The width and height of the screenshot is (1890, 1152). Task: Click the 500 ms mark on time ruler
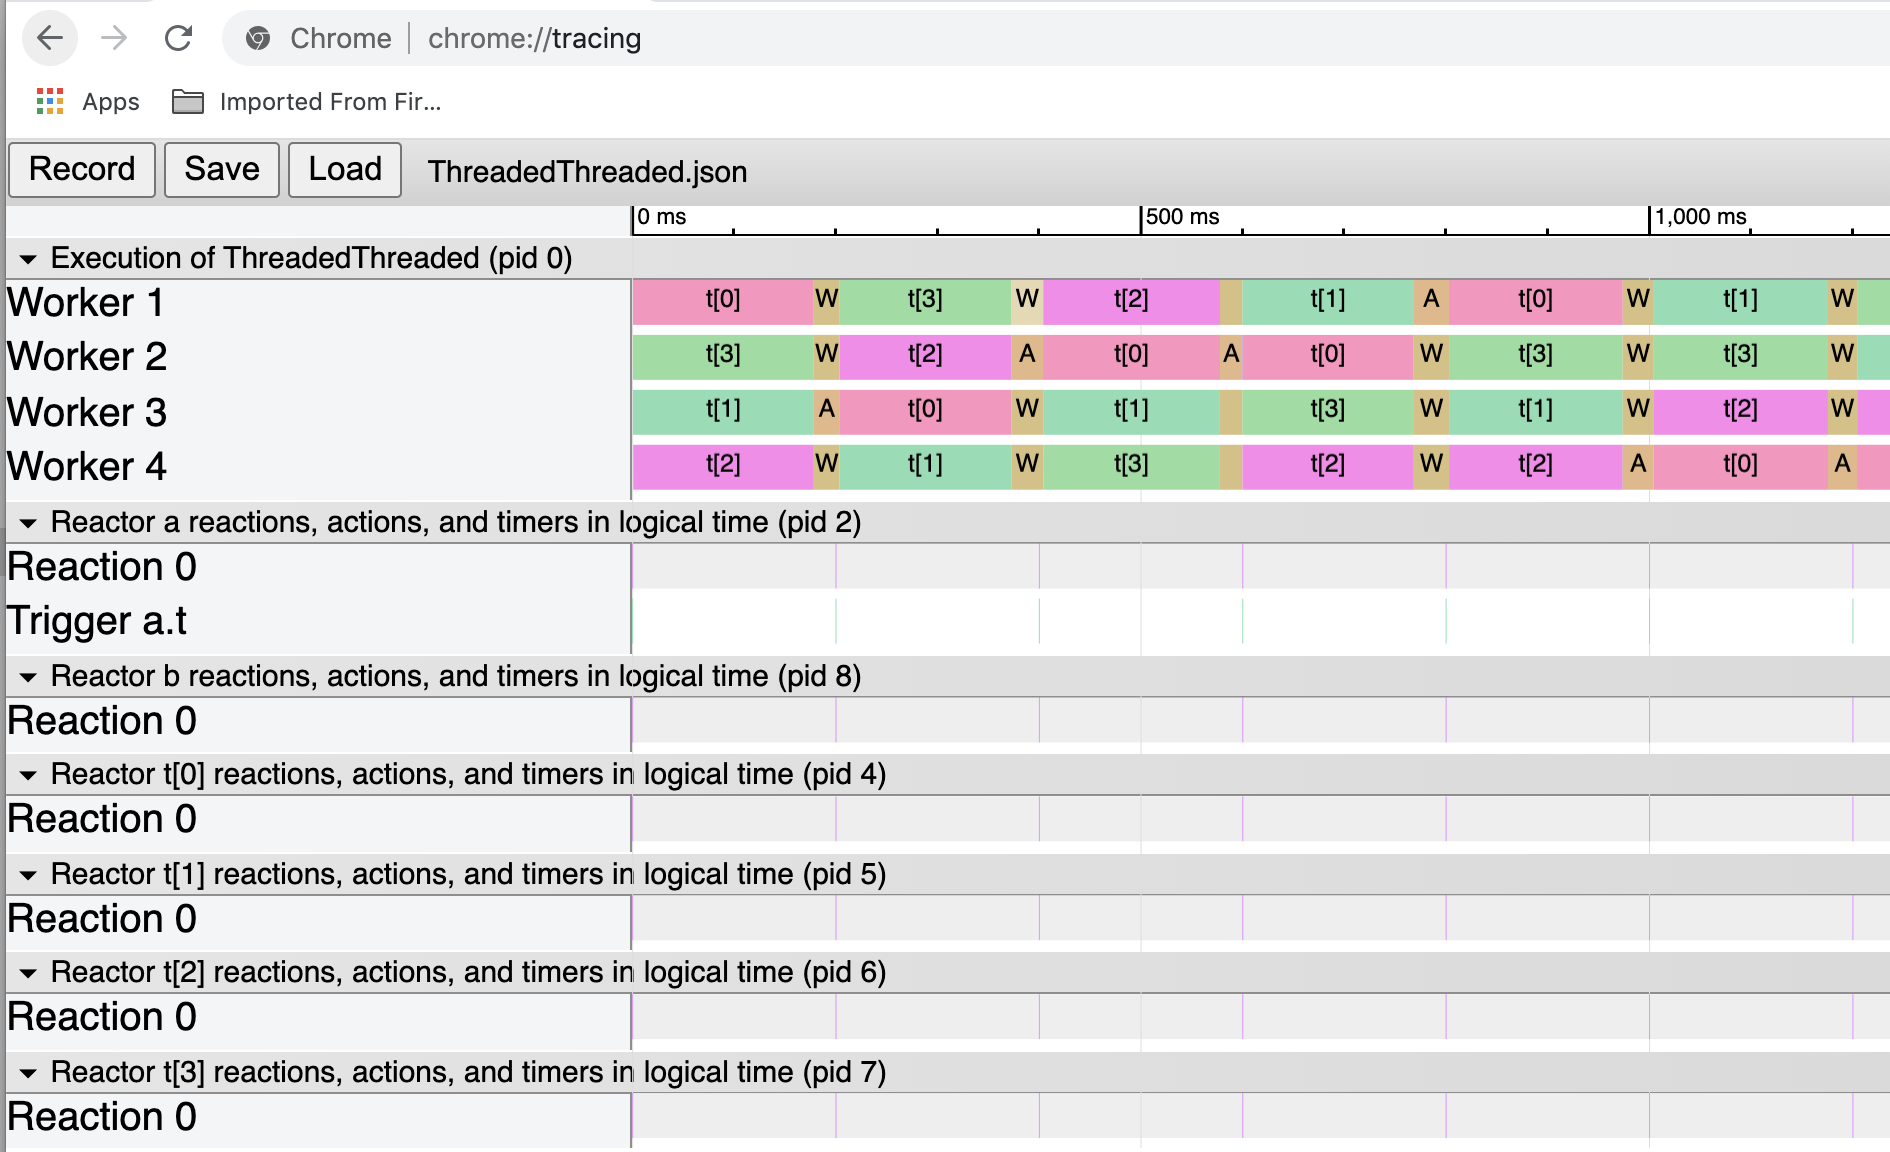coord(1141,219)
